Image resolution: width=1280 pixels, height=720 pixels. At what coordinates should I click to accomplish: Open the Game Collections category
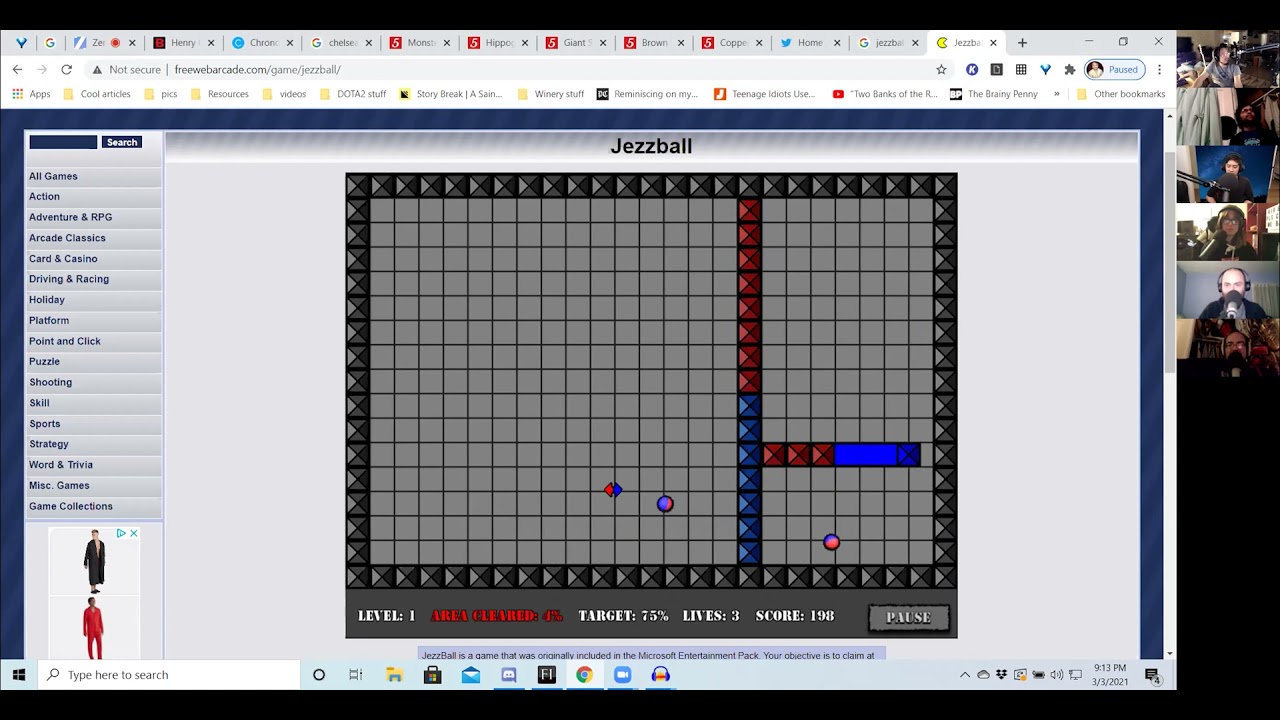pyautogui.click(x=94, y=506)
